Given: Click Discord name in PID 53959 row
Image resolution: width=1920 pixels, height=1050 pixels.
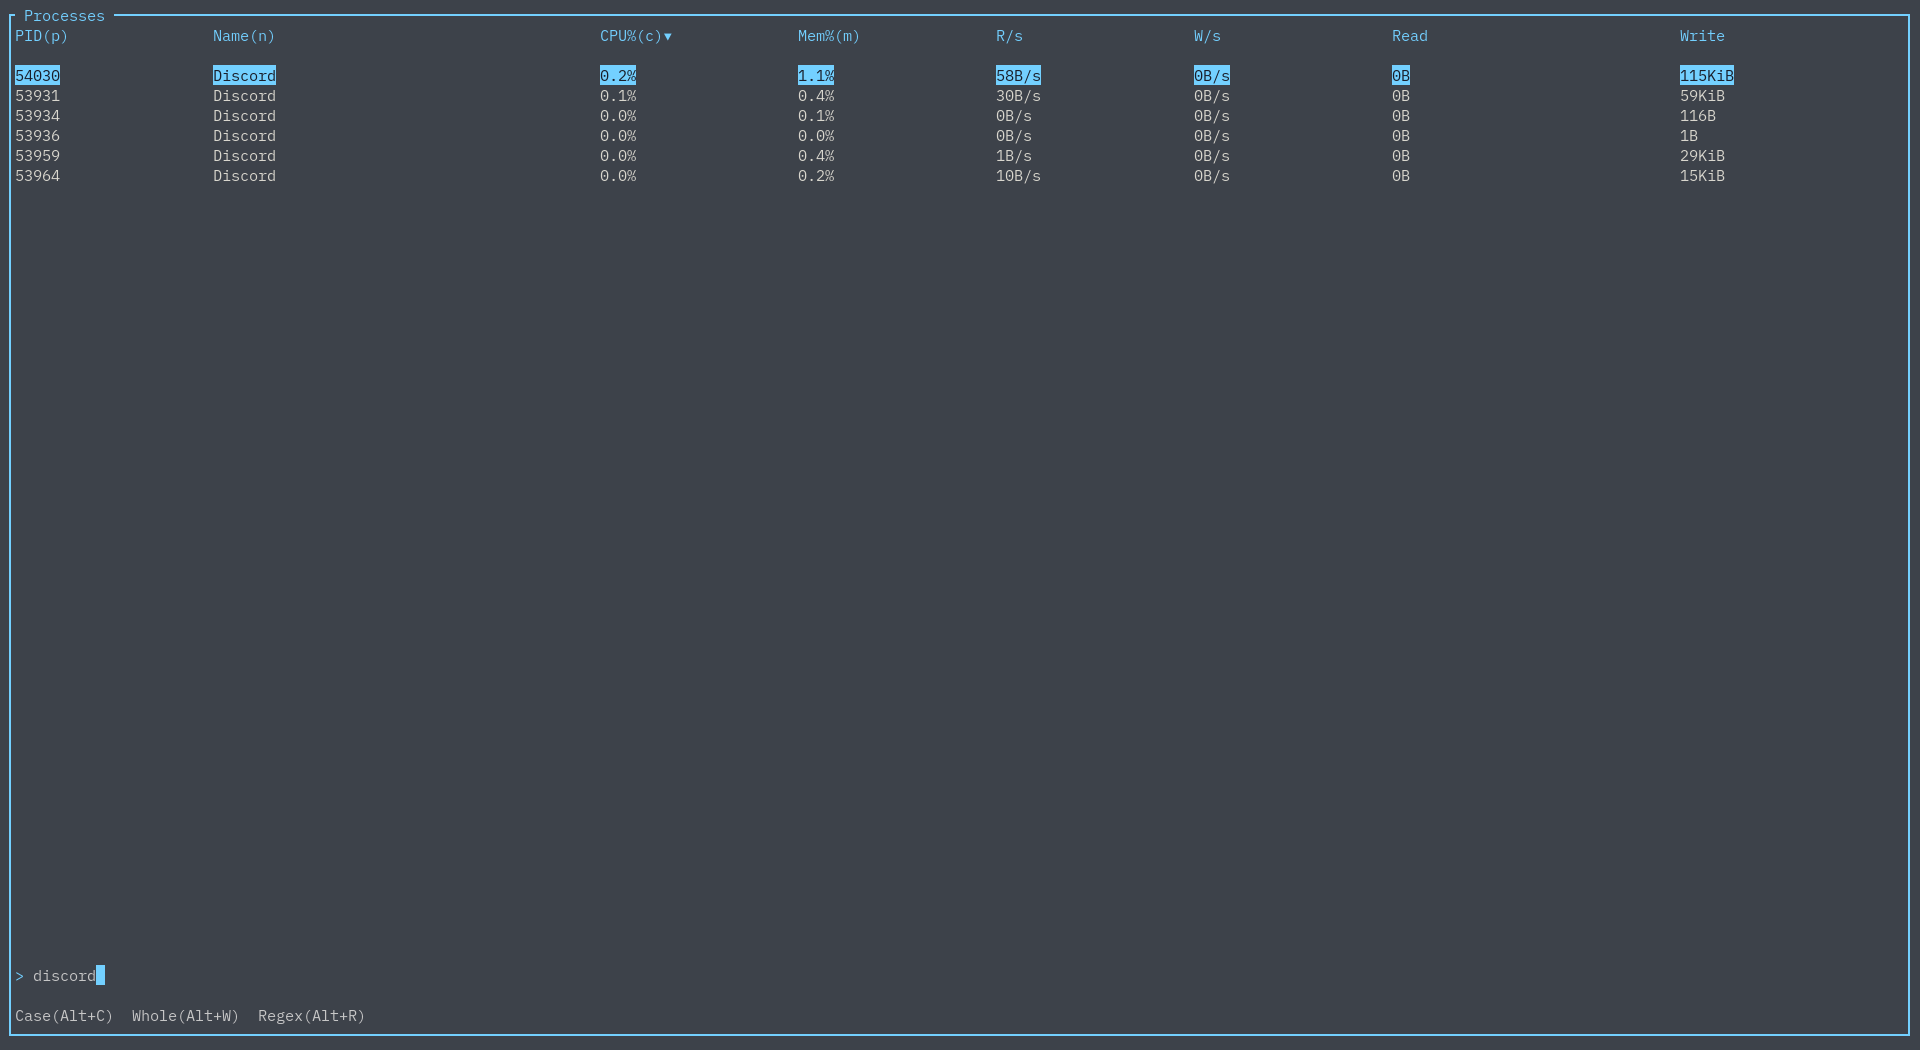Looking at the screenshot, I should coord(244,156).
